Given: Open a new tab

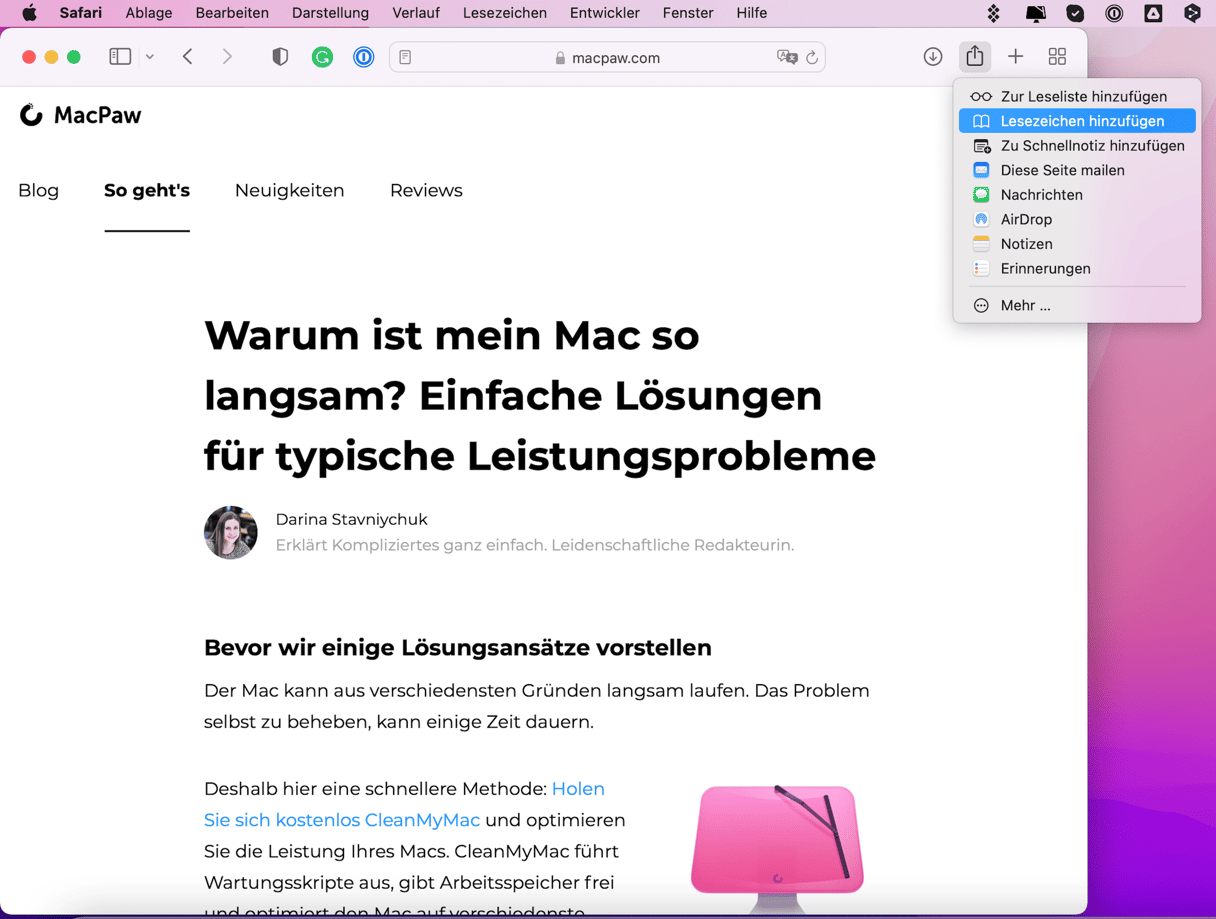Looking at the screenshot, I should click(1016, 57).
